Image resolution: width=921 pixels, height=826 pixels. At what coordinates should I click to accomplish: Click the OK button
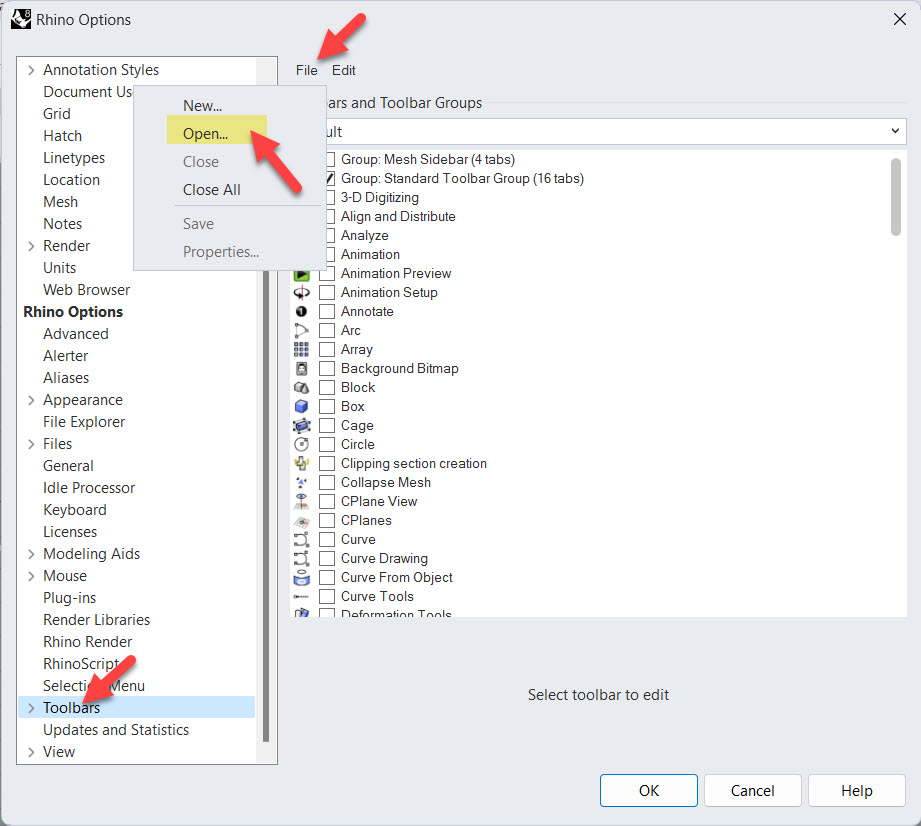pos(648,791)
